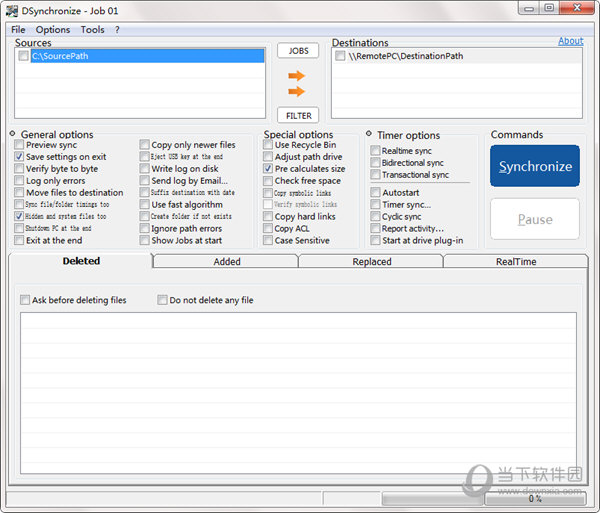Click the Pause button
Image resolution: width=600 pixels, height=513 pixels.
point(535,219)
